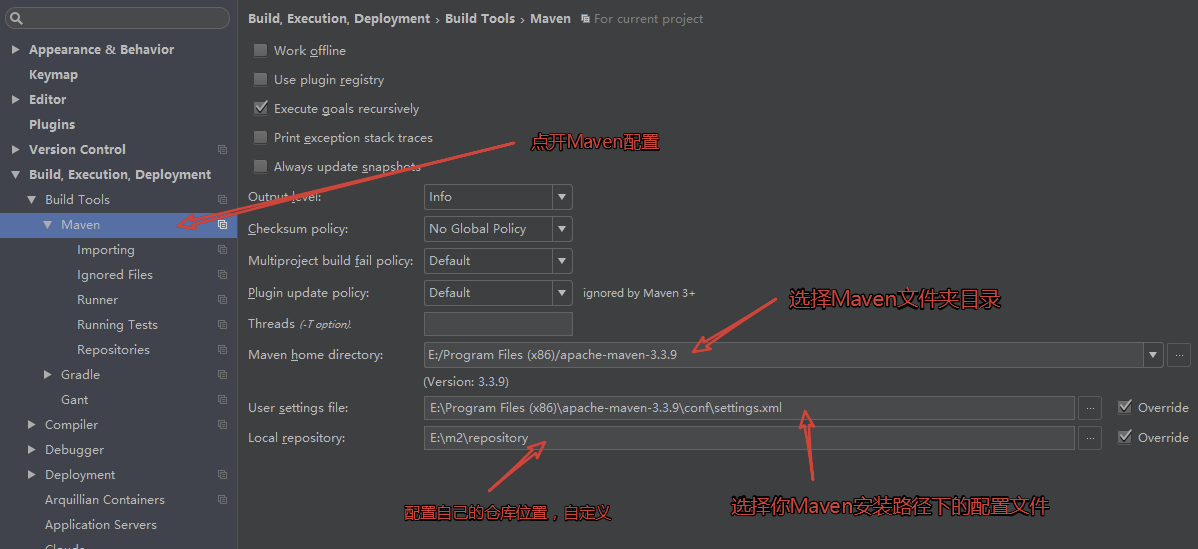The width and height of the screenshot is (1198, 549).
Task: Click project-level icon next to Deployment
Action: click(x=222, y=475)
